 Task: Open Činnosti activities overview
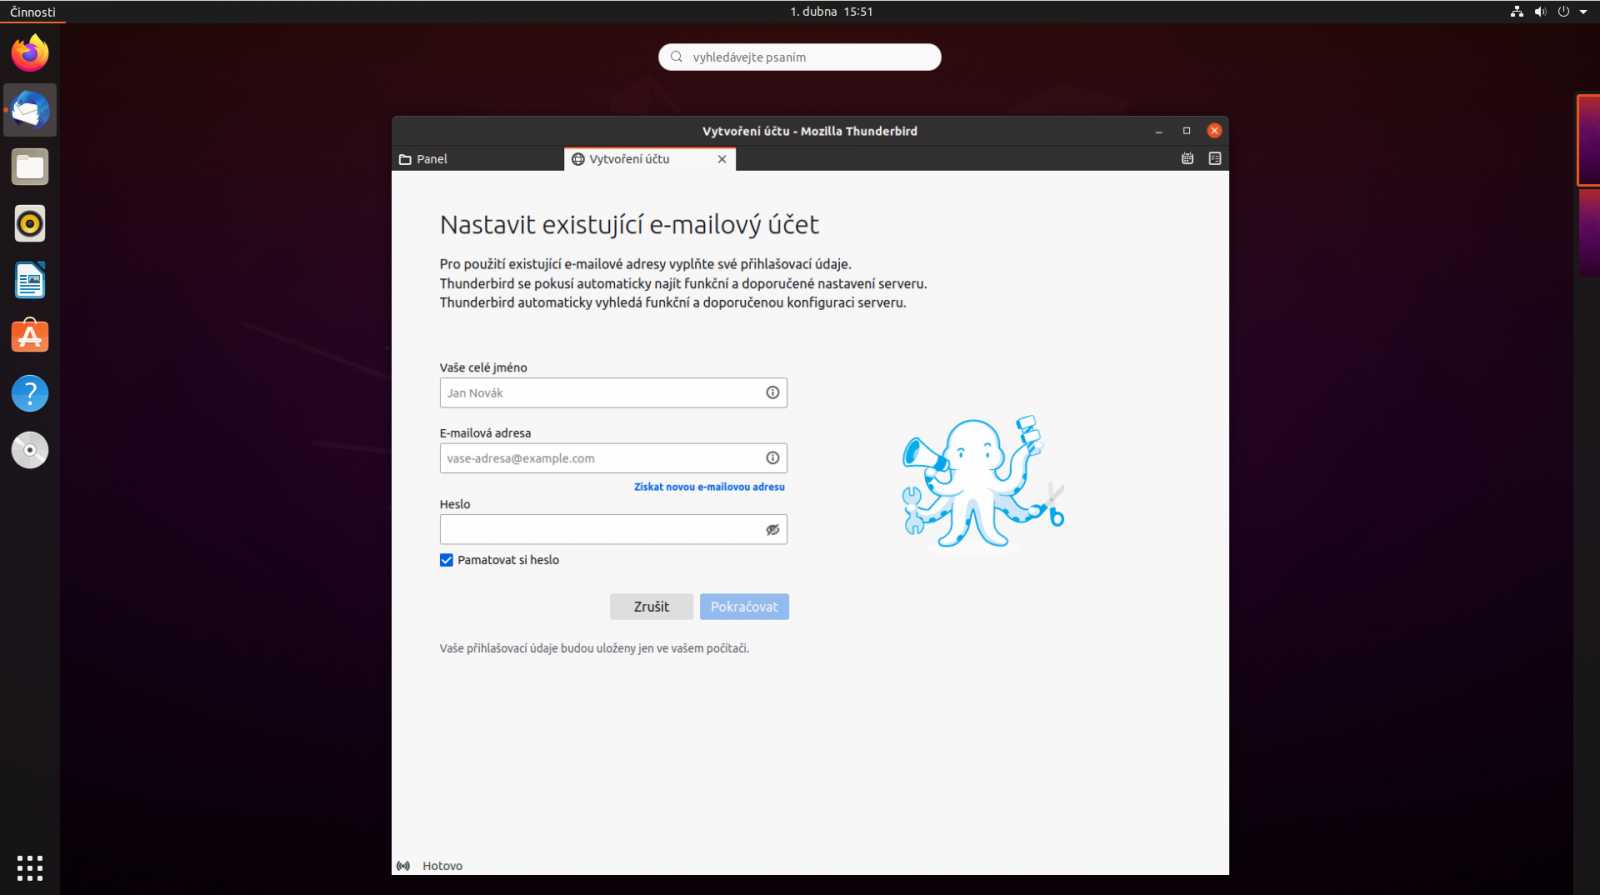click(33, 12)
